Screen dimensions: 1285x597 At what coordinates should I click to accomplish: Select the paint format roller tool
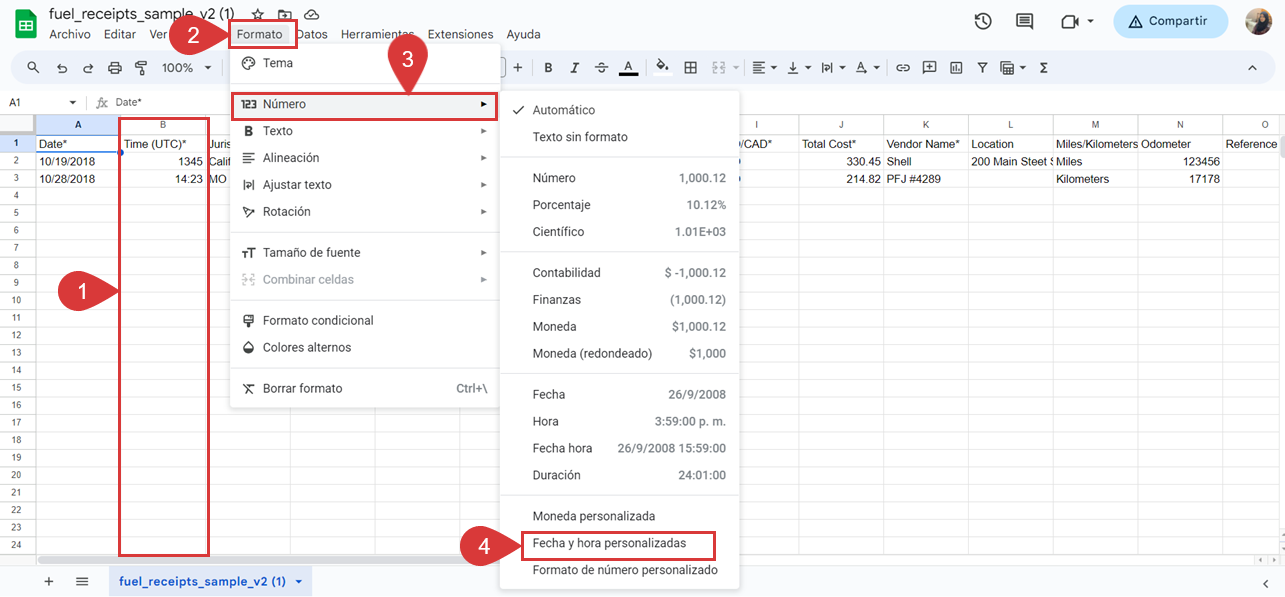coord(140,68)
